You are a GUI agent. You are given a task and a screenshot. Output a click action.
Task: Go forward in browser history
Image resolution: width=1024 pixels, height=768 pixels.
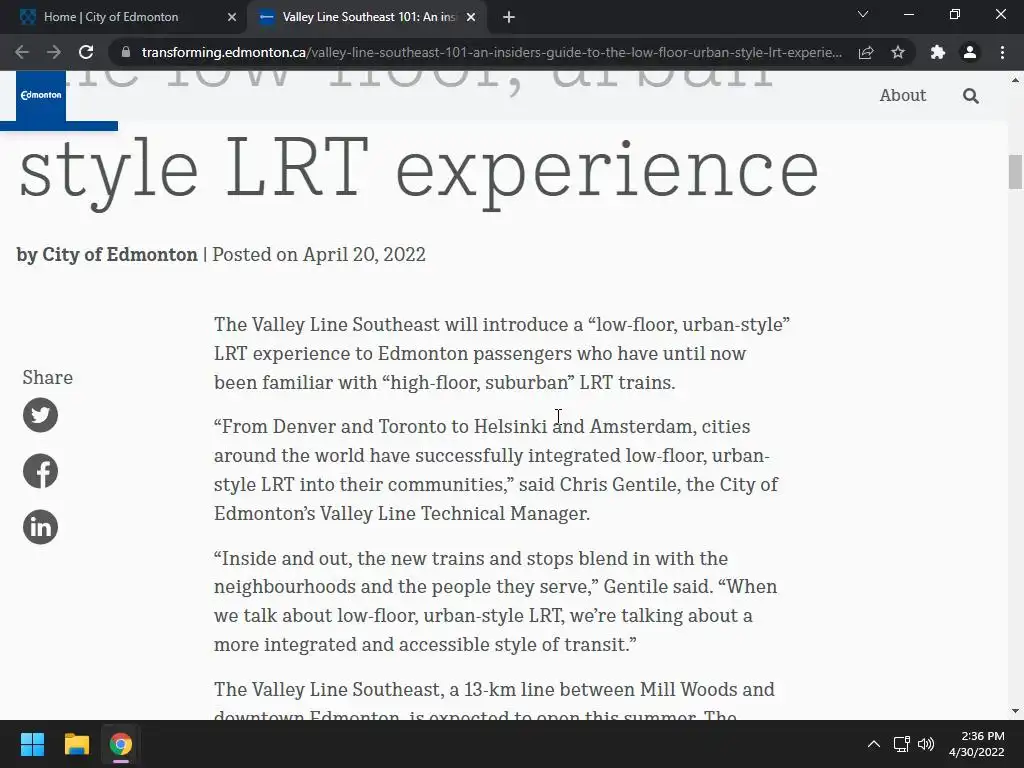point(54,52)
